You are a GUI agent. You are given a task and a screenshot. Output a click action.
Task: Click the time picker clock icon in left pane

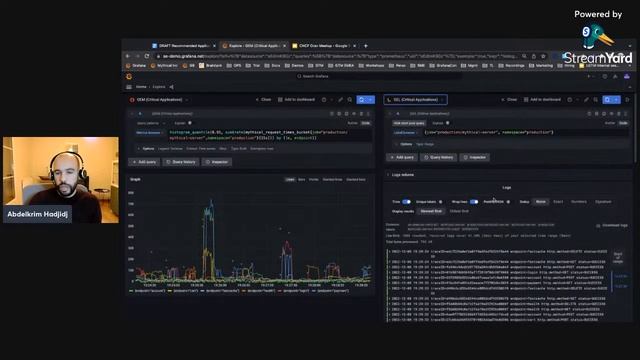pos(324,100)
